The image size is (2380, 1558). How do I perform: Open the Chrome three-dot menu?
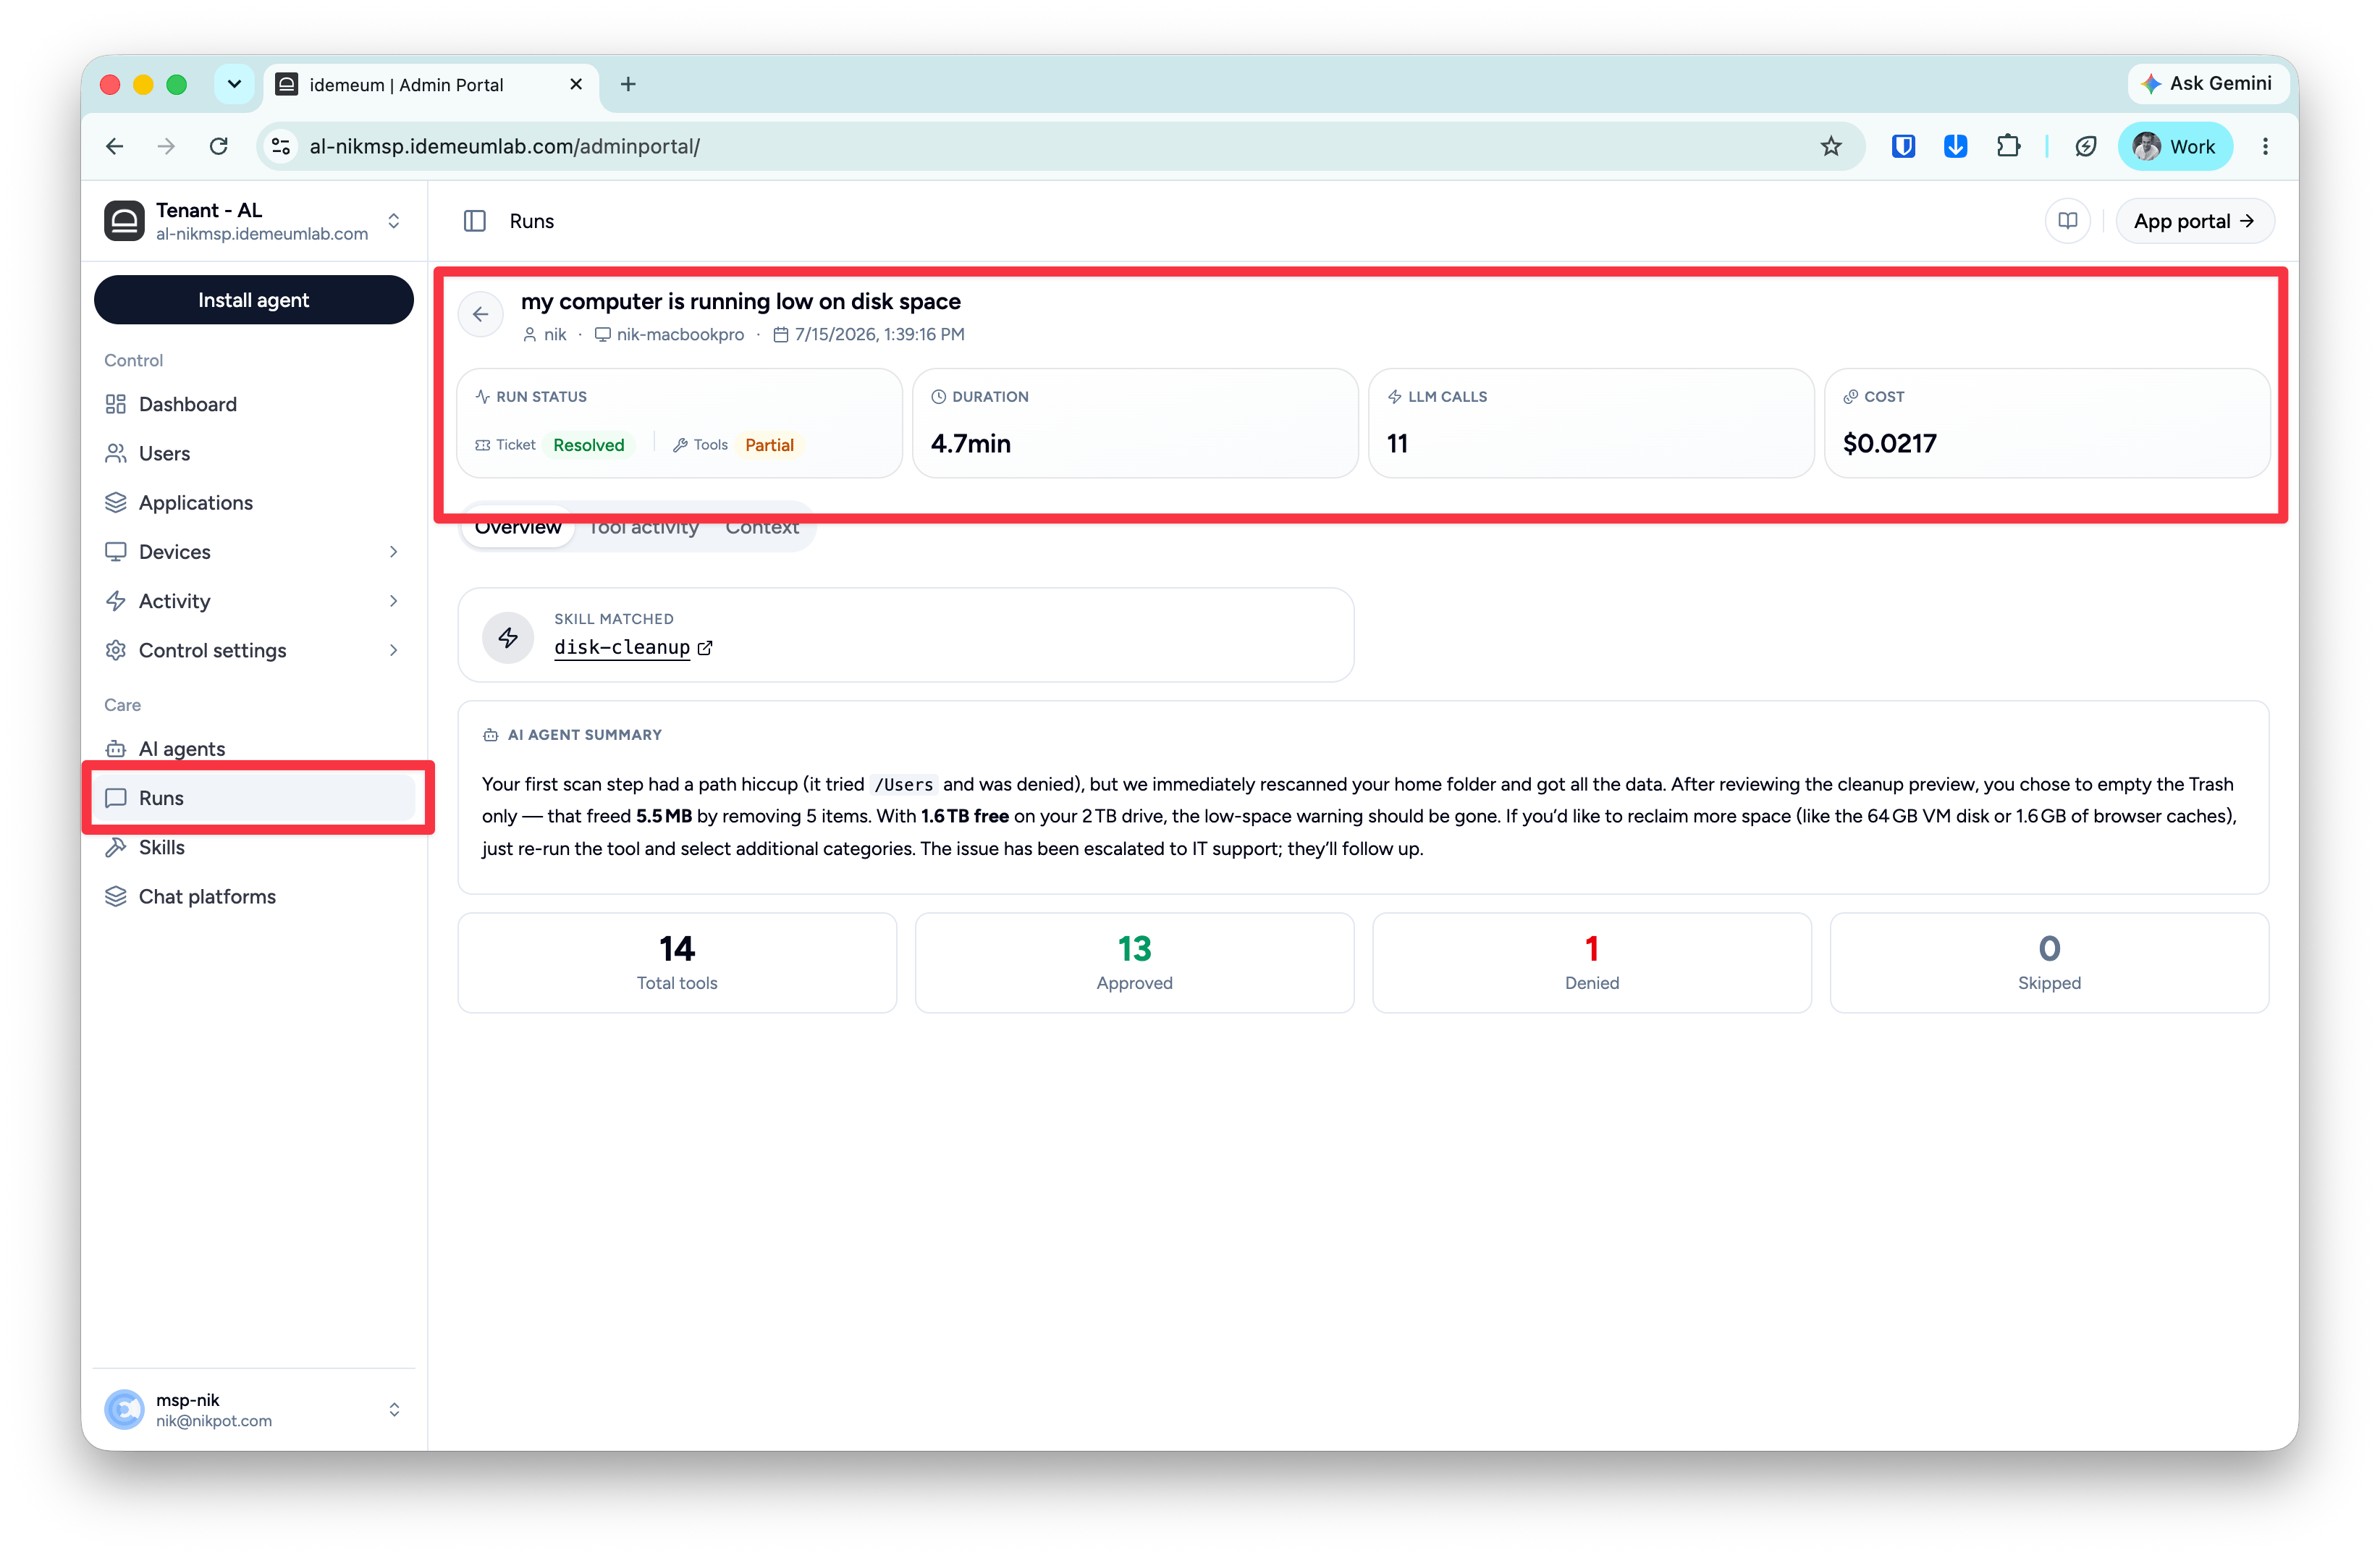(2264, 146)
